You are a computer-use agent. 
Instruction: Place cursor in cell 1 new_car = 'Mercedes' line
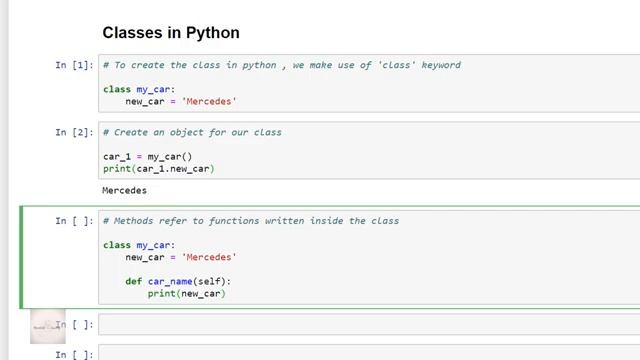181,102
